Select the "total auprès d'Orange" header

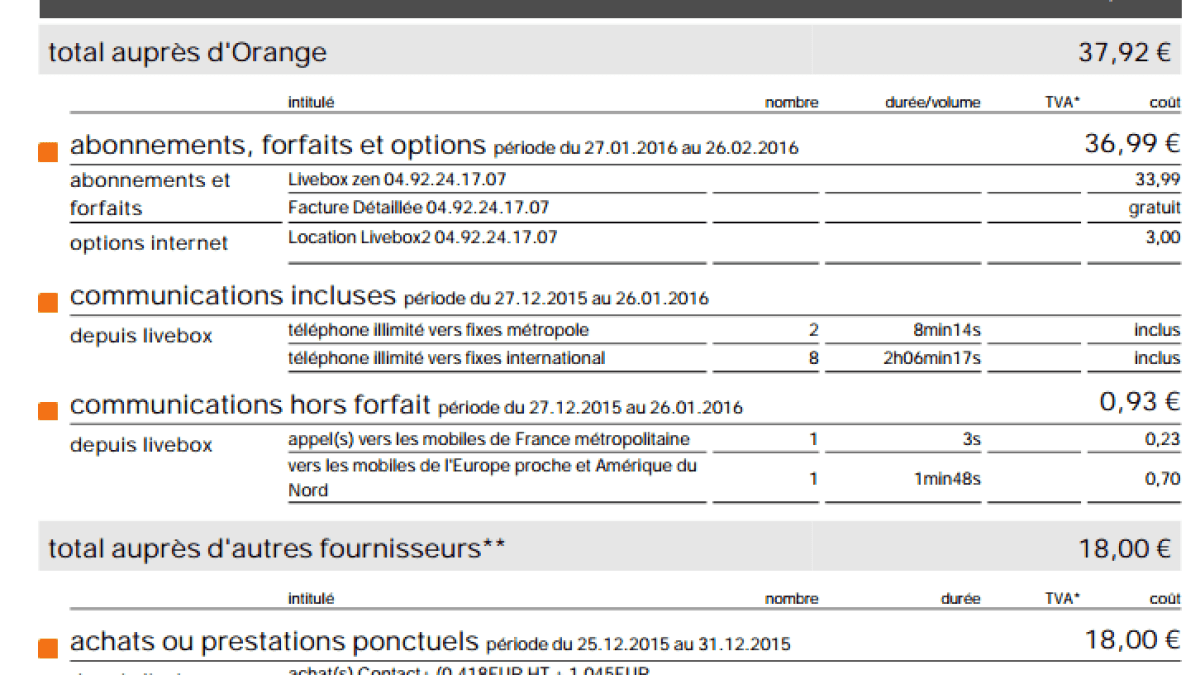[x=188, y=52]
